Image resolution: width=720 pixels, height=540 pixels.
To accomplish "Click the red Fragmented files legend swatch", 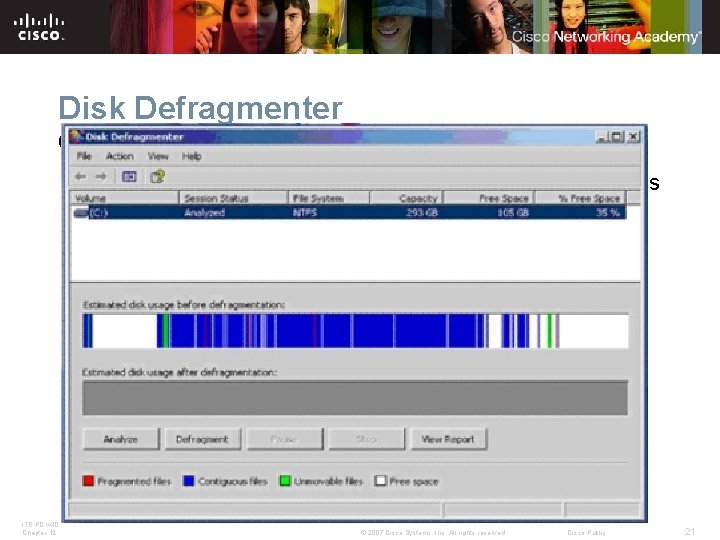I will click(88, 481).
